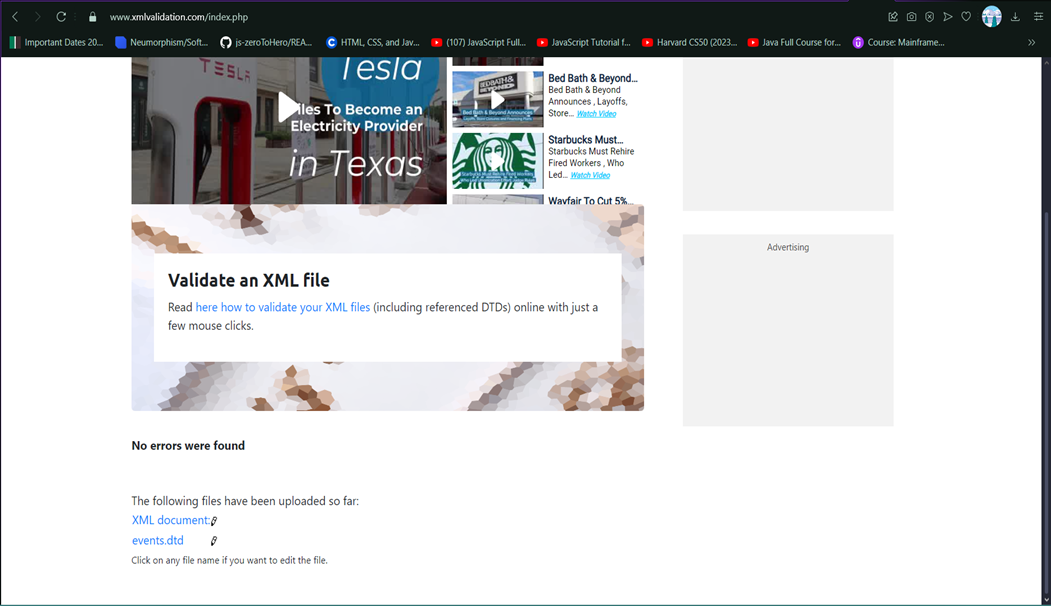
Task: Open the send/flow arrow icon
Action: [x=948, y=17]
